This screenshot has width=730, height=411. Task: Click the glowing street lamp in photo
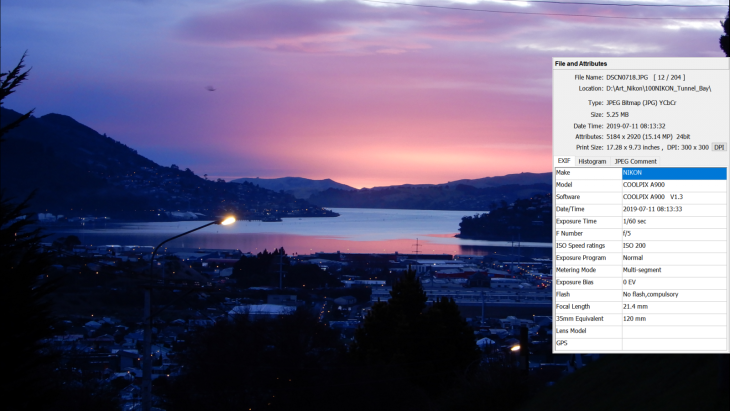[227, 220]
